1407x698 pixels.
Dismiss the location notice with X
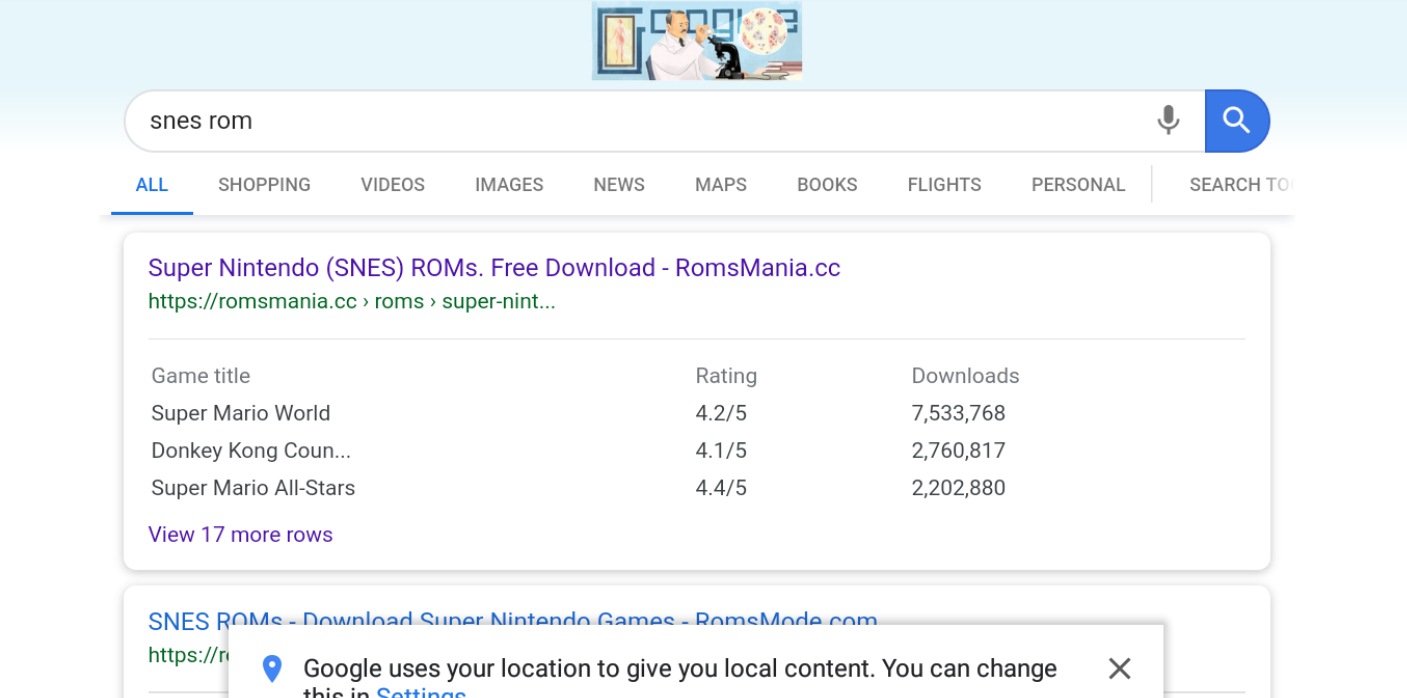pyautogui.click(x=1119, y=668)
